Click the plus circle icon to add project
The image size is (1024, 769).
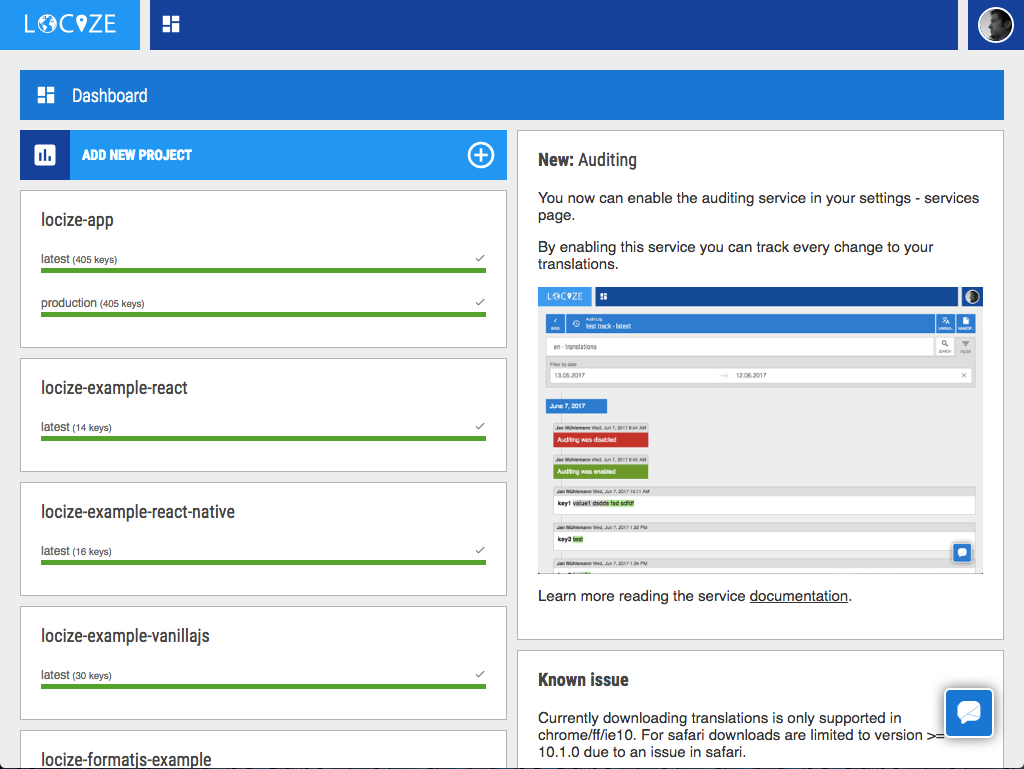481,155
